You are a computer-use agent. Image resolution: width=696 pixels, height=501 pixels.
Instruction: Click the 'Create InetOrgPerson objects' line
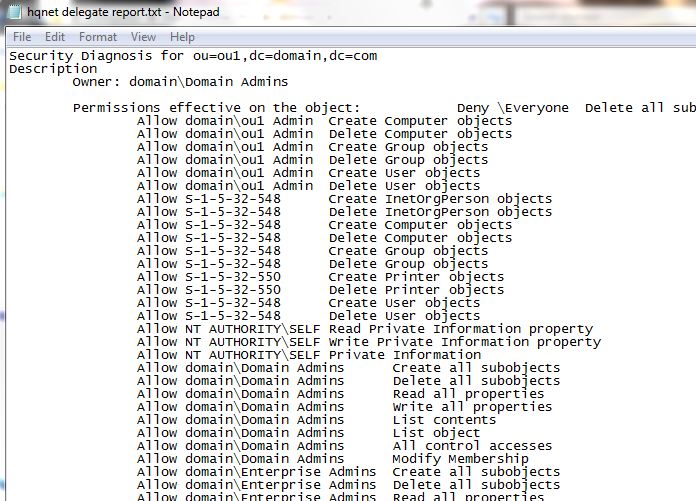click(344, 199)
